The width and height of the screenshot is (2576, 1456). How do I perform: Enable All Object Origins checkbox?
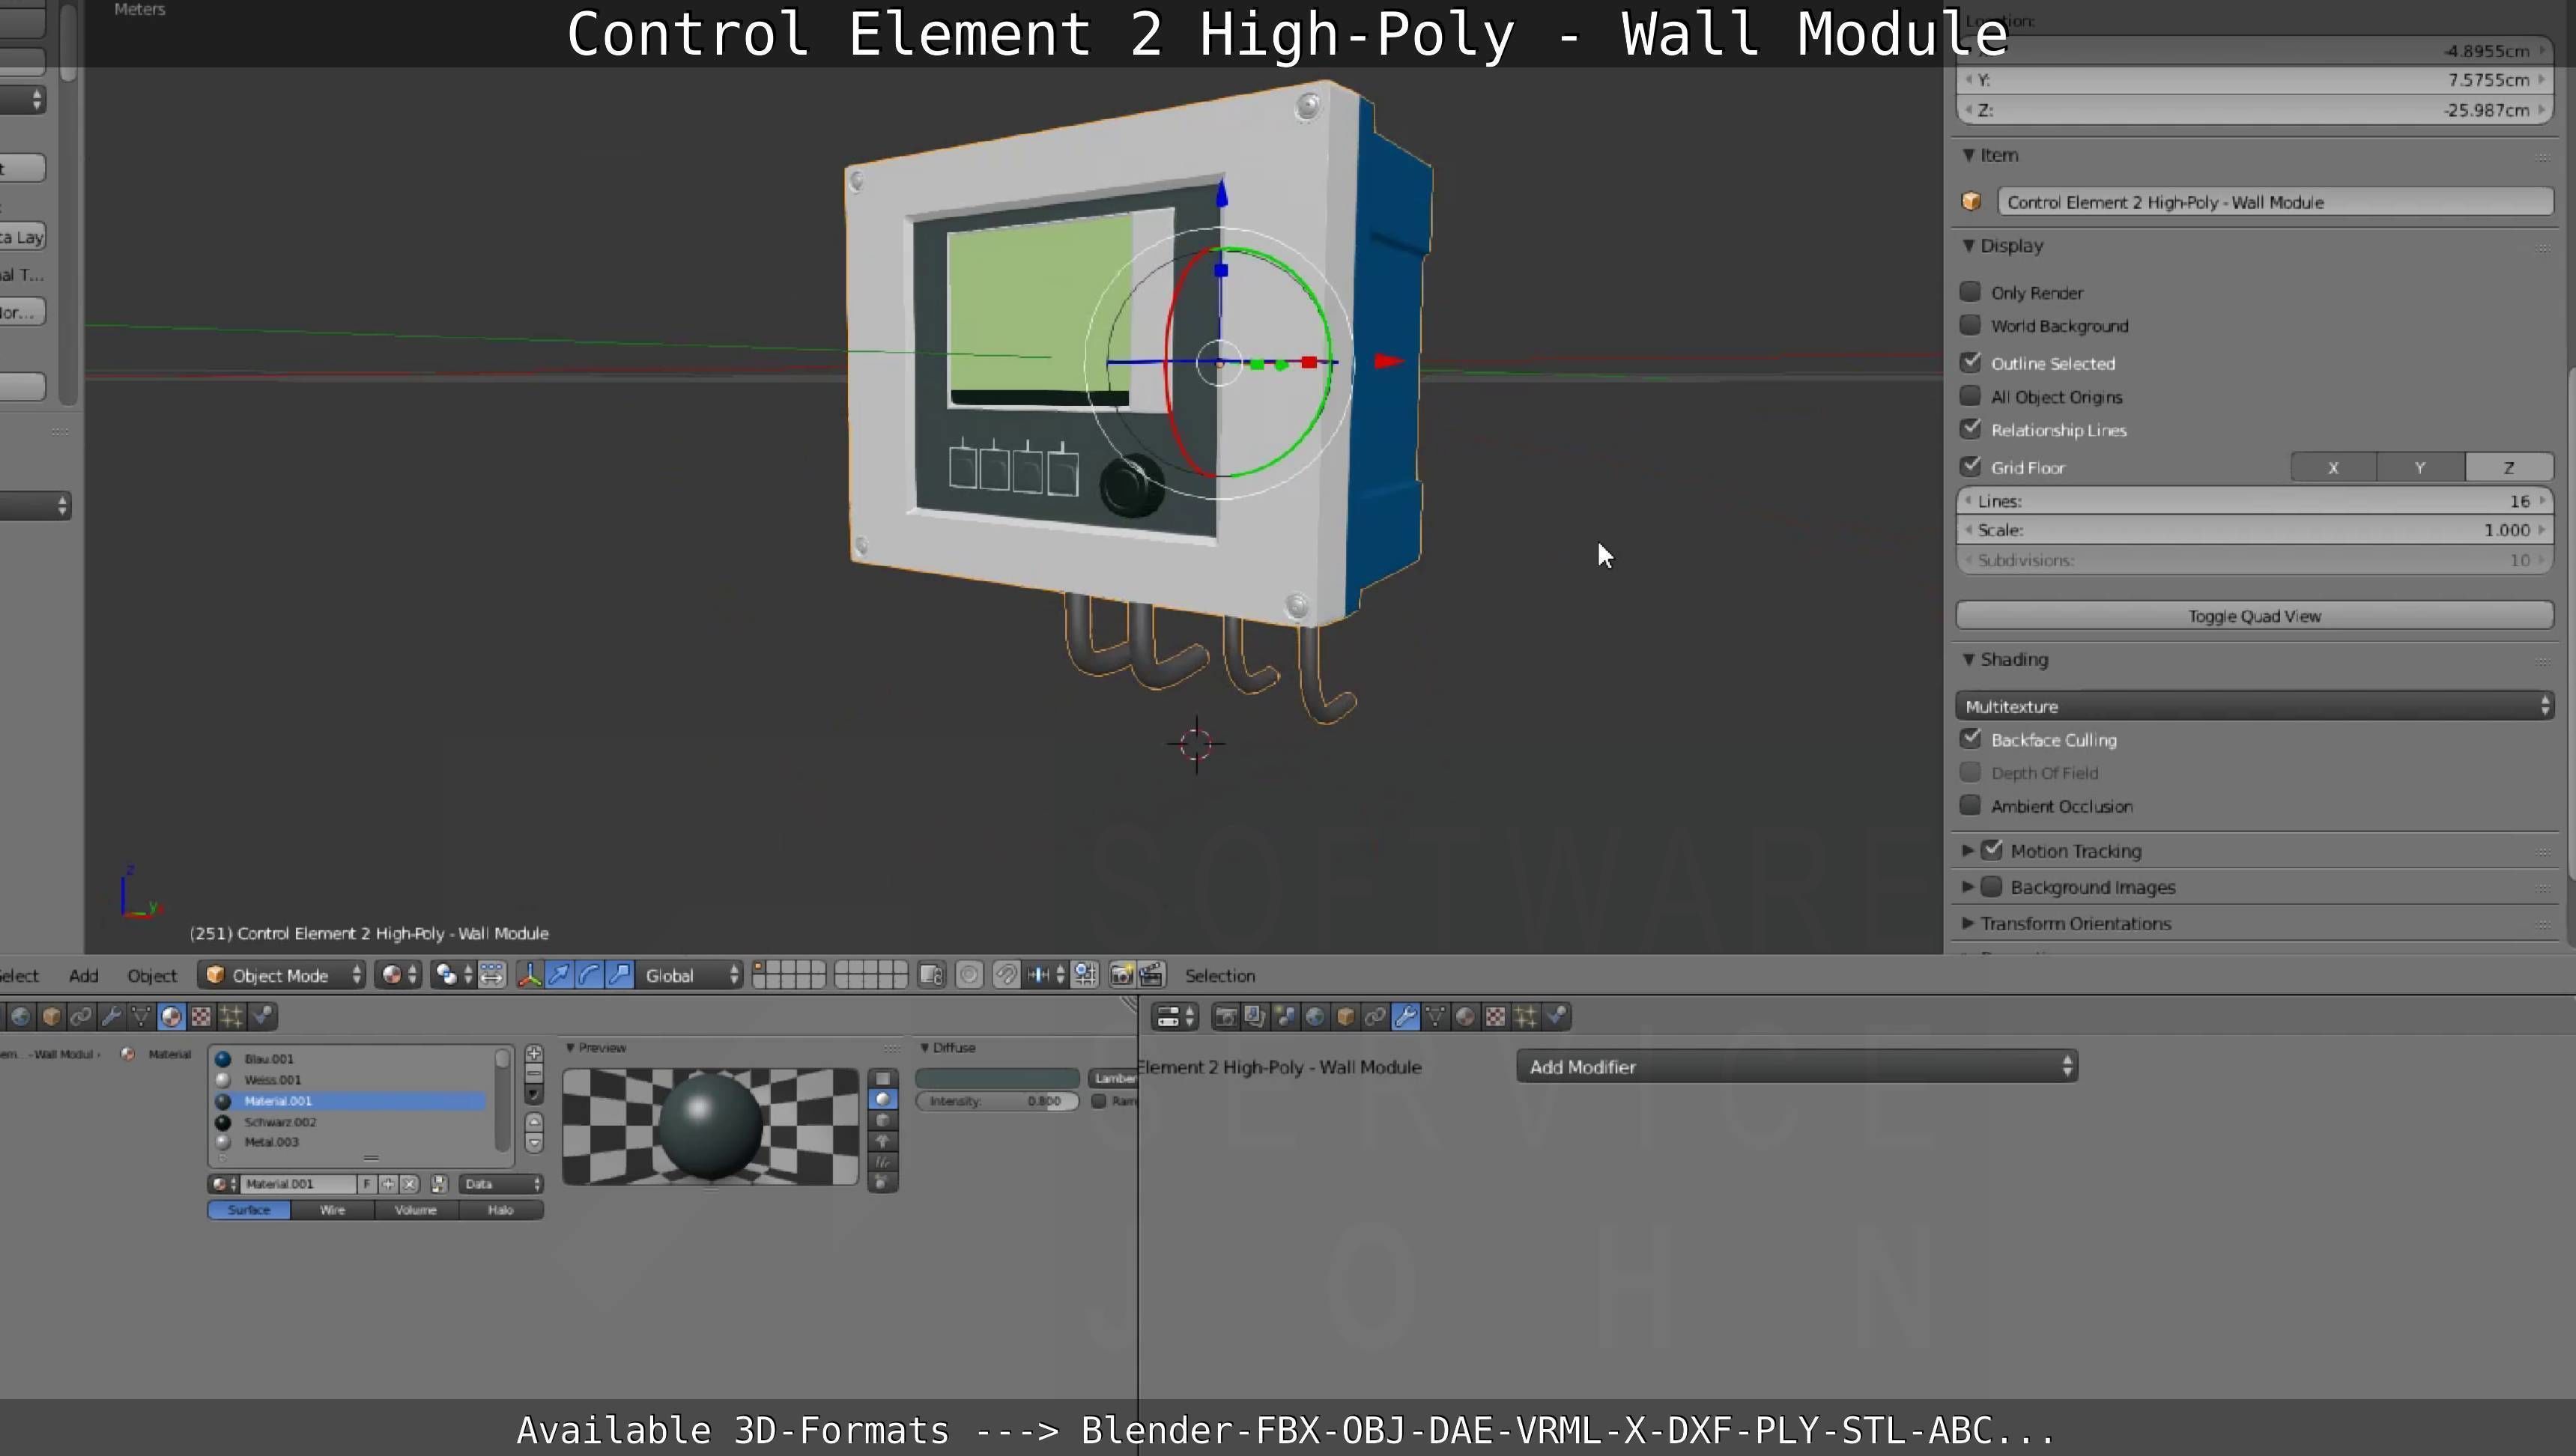pyautogui.click(x=1970, y=396)
